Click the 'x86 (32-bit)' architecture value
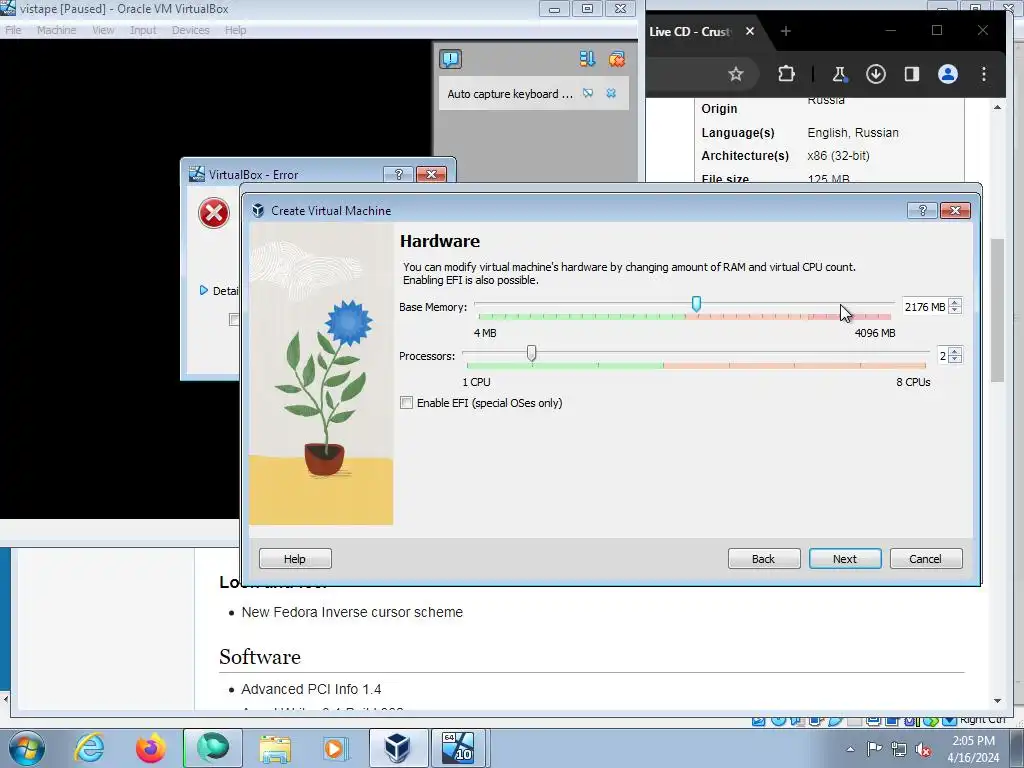1024x768 pixels. coord(839,155)
